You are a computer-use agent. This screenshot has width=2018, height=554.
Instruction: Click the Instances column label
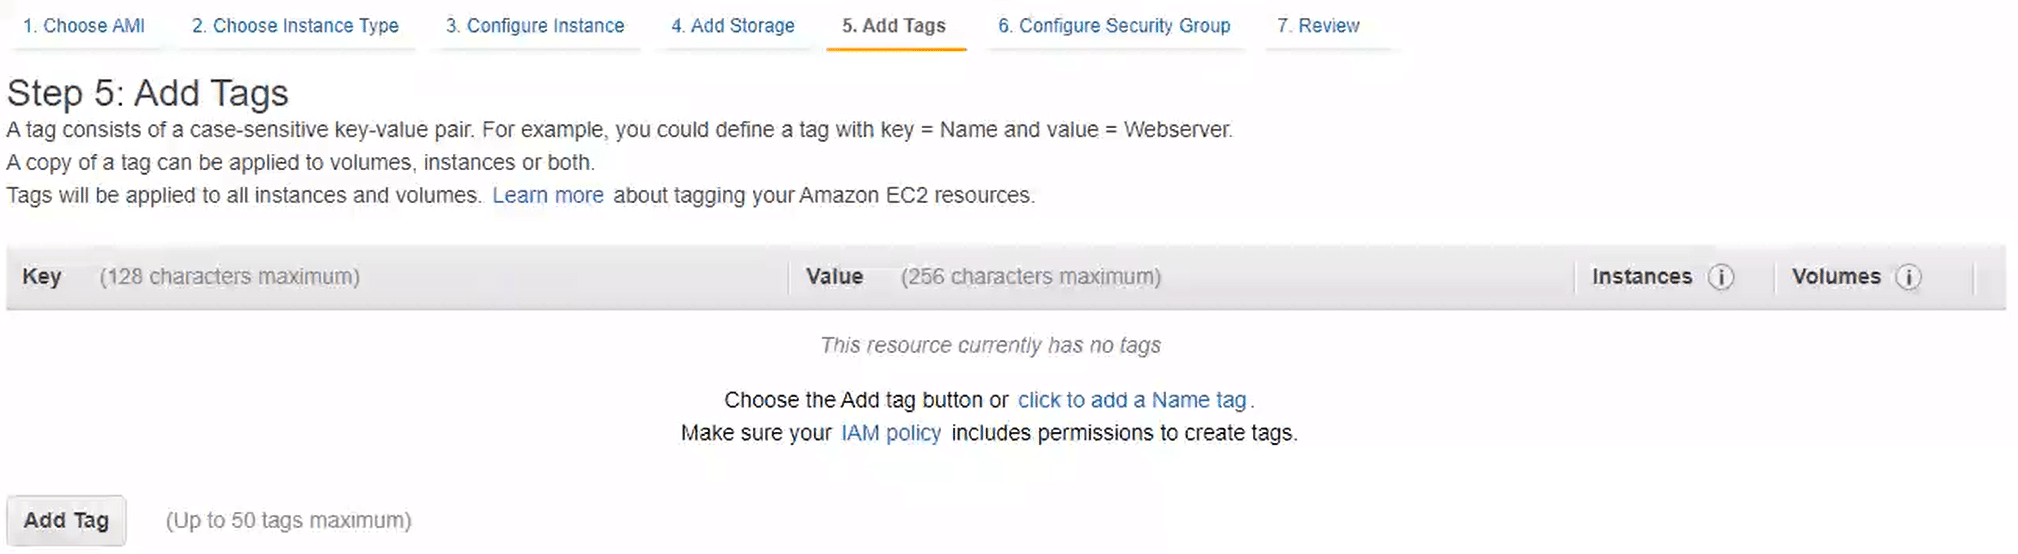pyautogui.click(x=1642, y=277)
